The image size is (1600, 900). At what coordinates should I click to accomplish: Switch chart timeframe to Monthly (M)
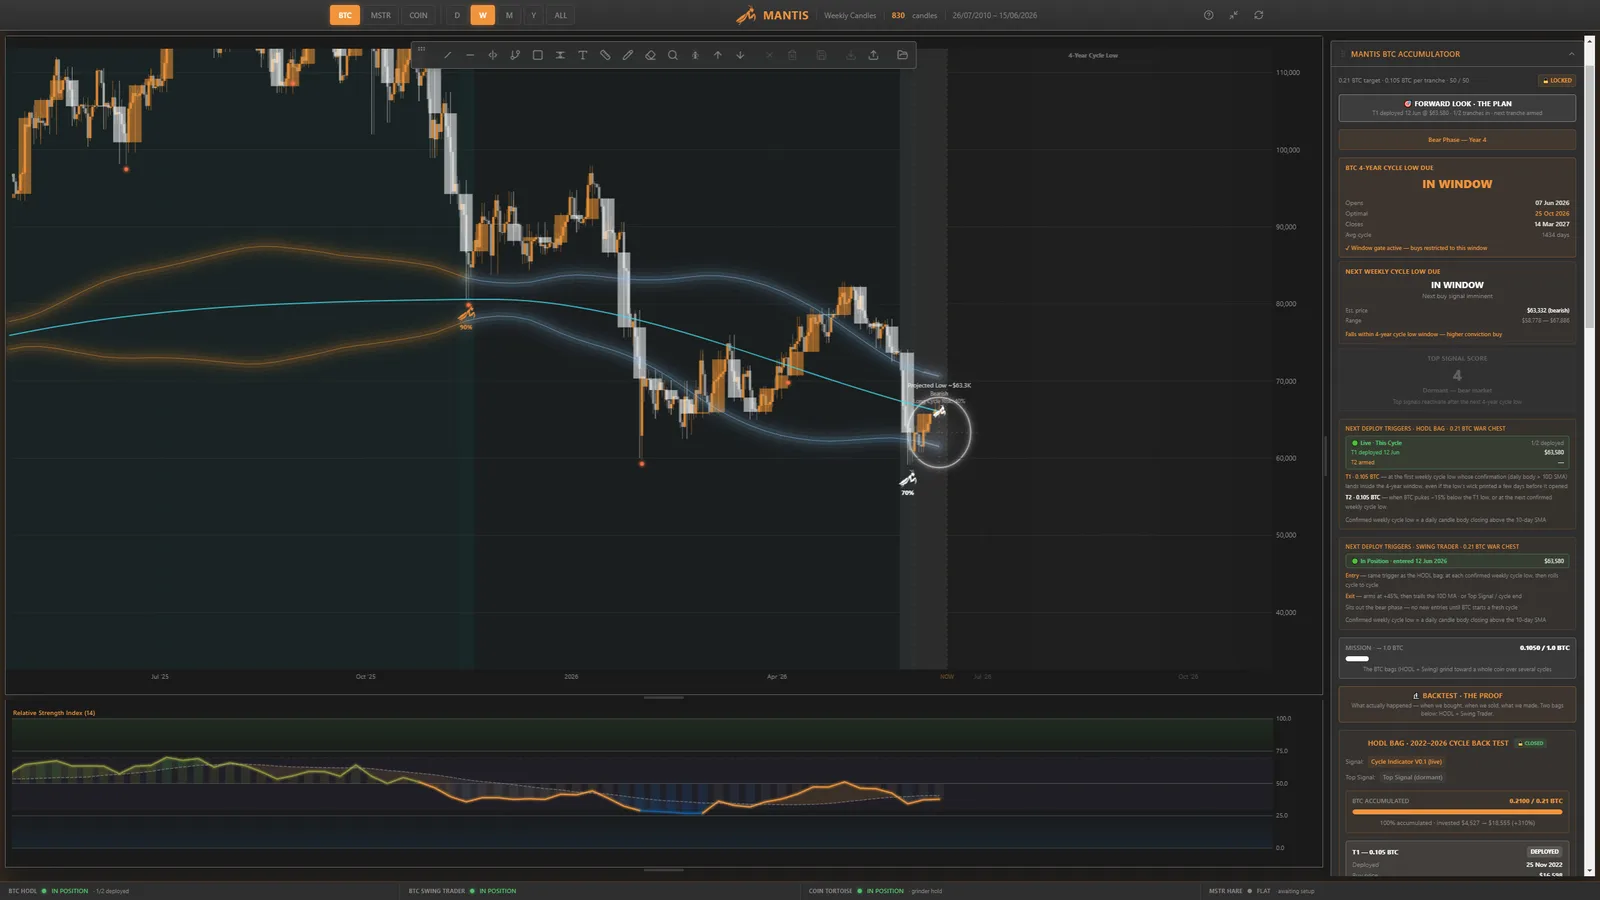pos(509,15)
